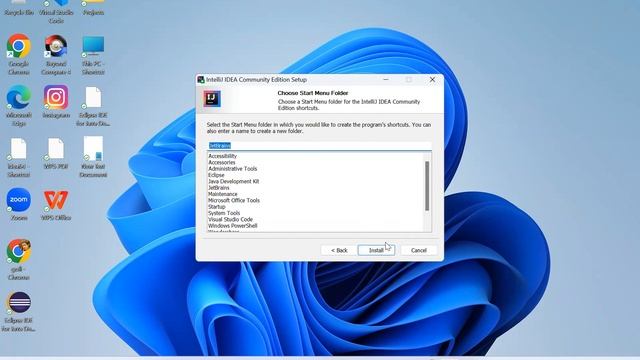
Task: Pick Windows PowerShell folder
Action: click(233, 226)
